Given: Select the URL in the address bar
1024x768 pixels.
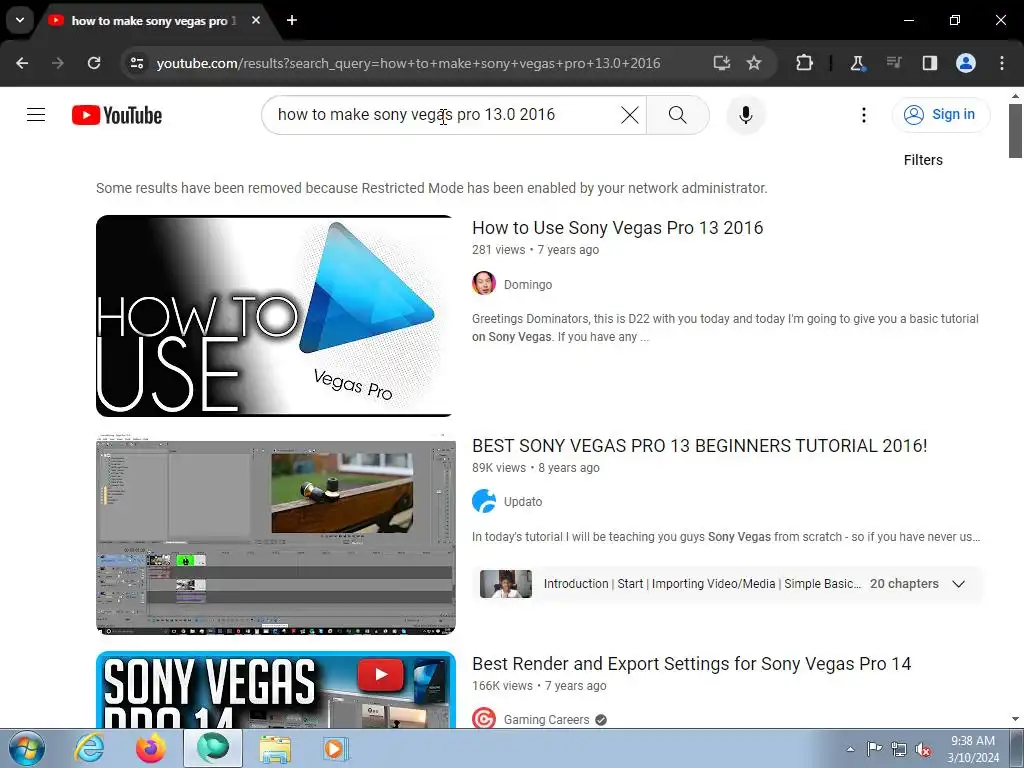Looking at the screenshot, I should (x=408, y=63).
